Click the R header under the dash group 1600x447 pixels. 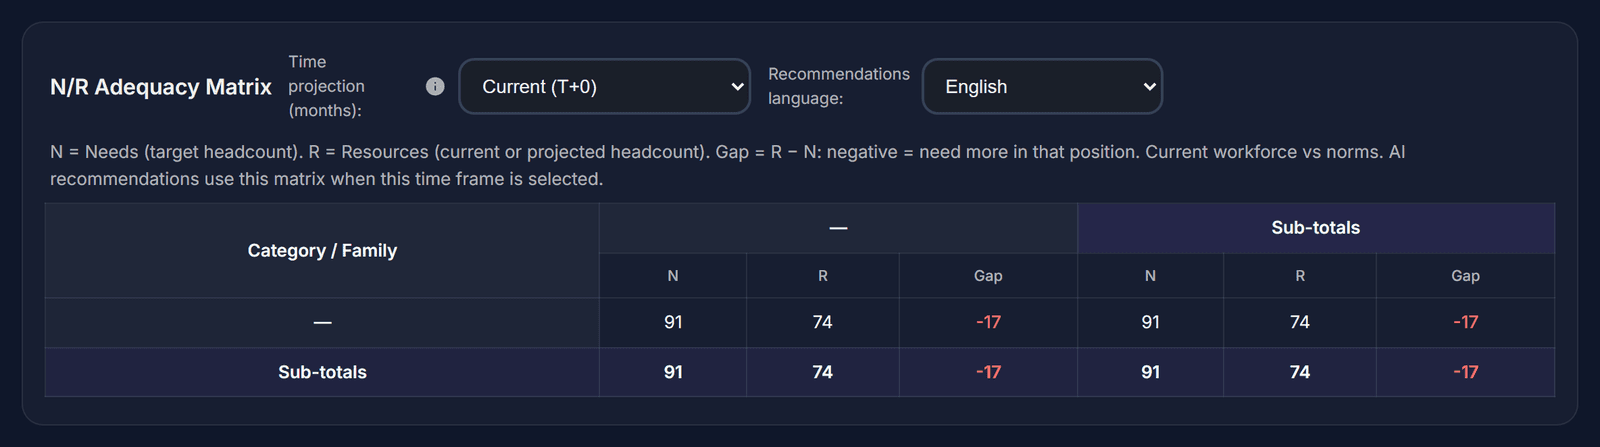pyautogui.click(x=823, y=275)
